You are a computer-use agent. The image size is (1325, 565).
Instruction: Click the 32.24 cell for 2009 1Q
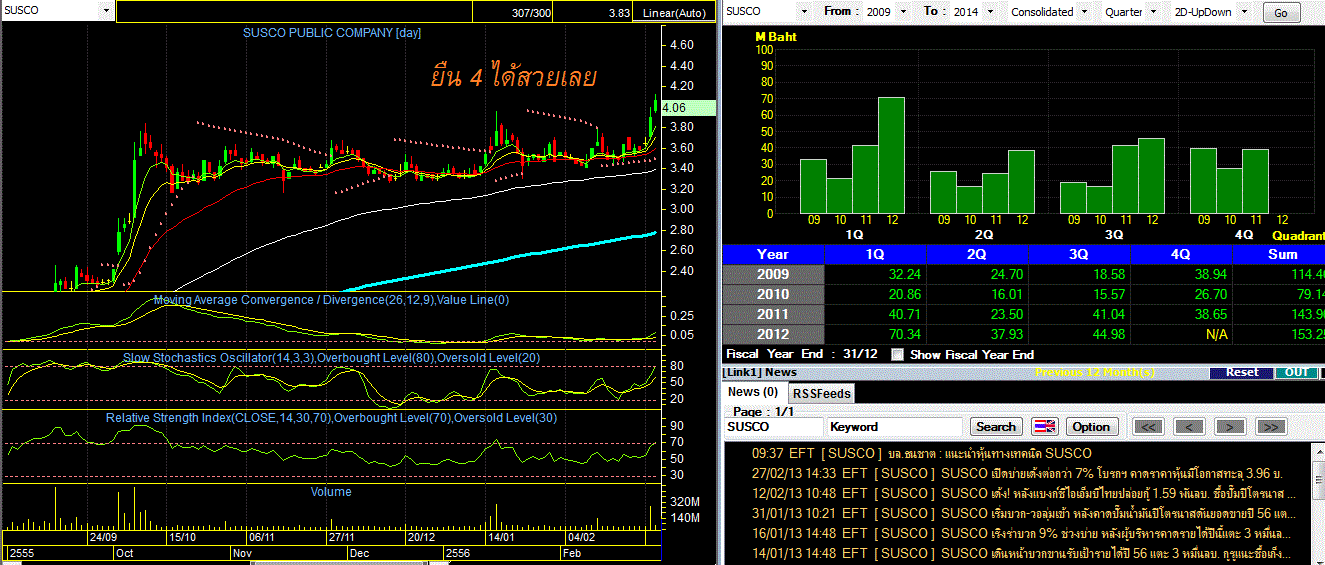point(875,274)
